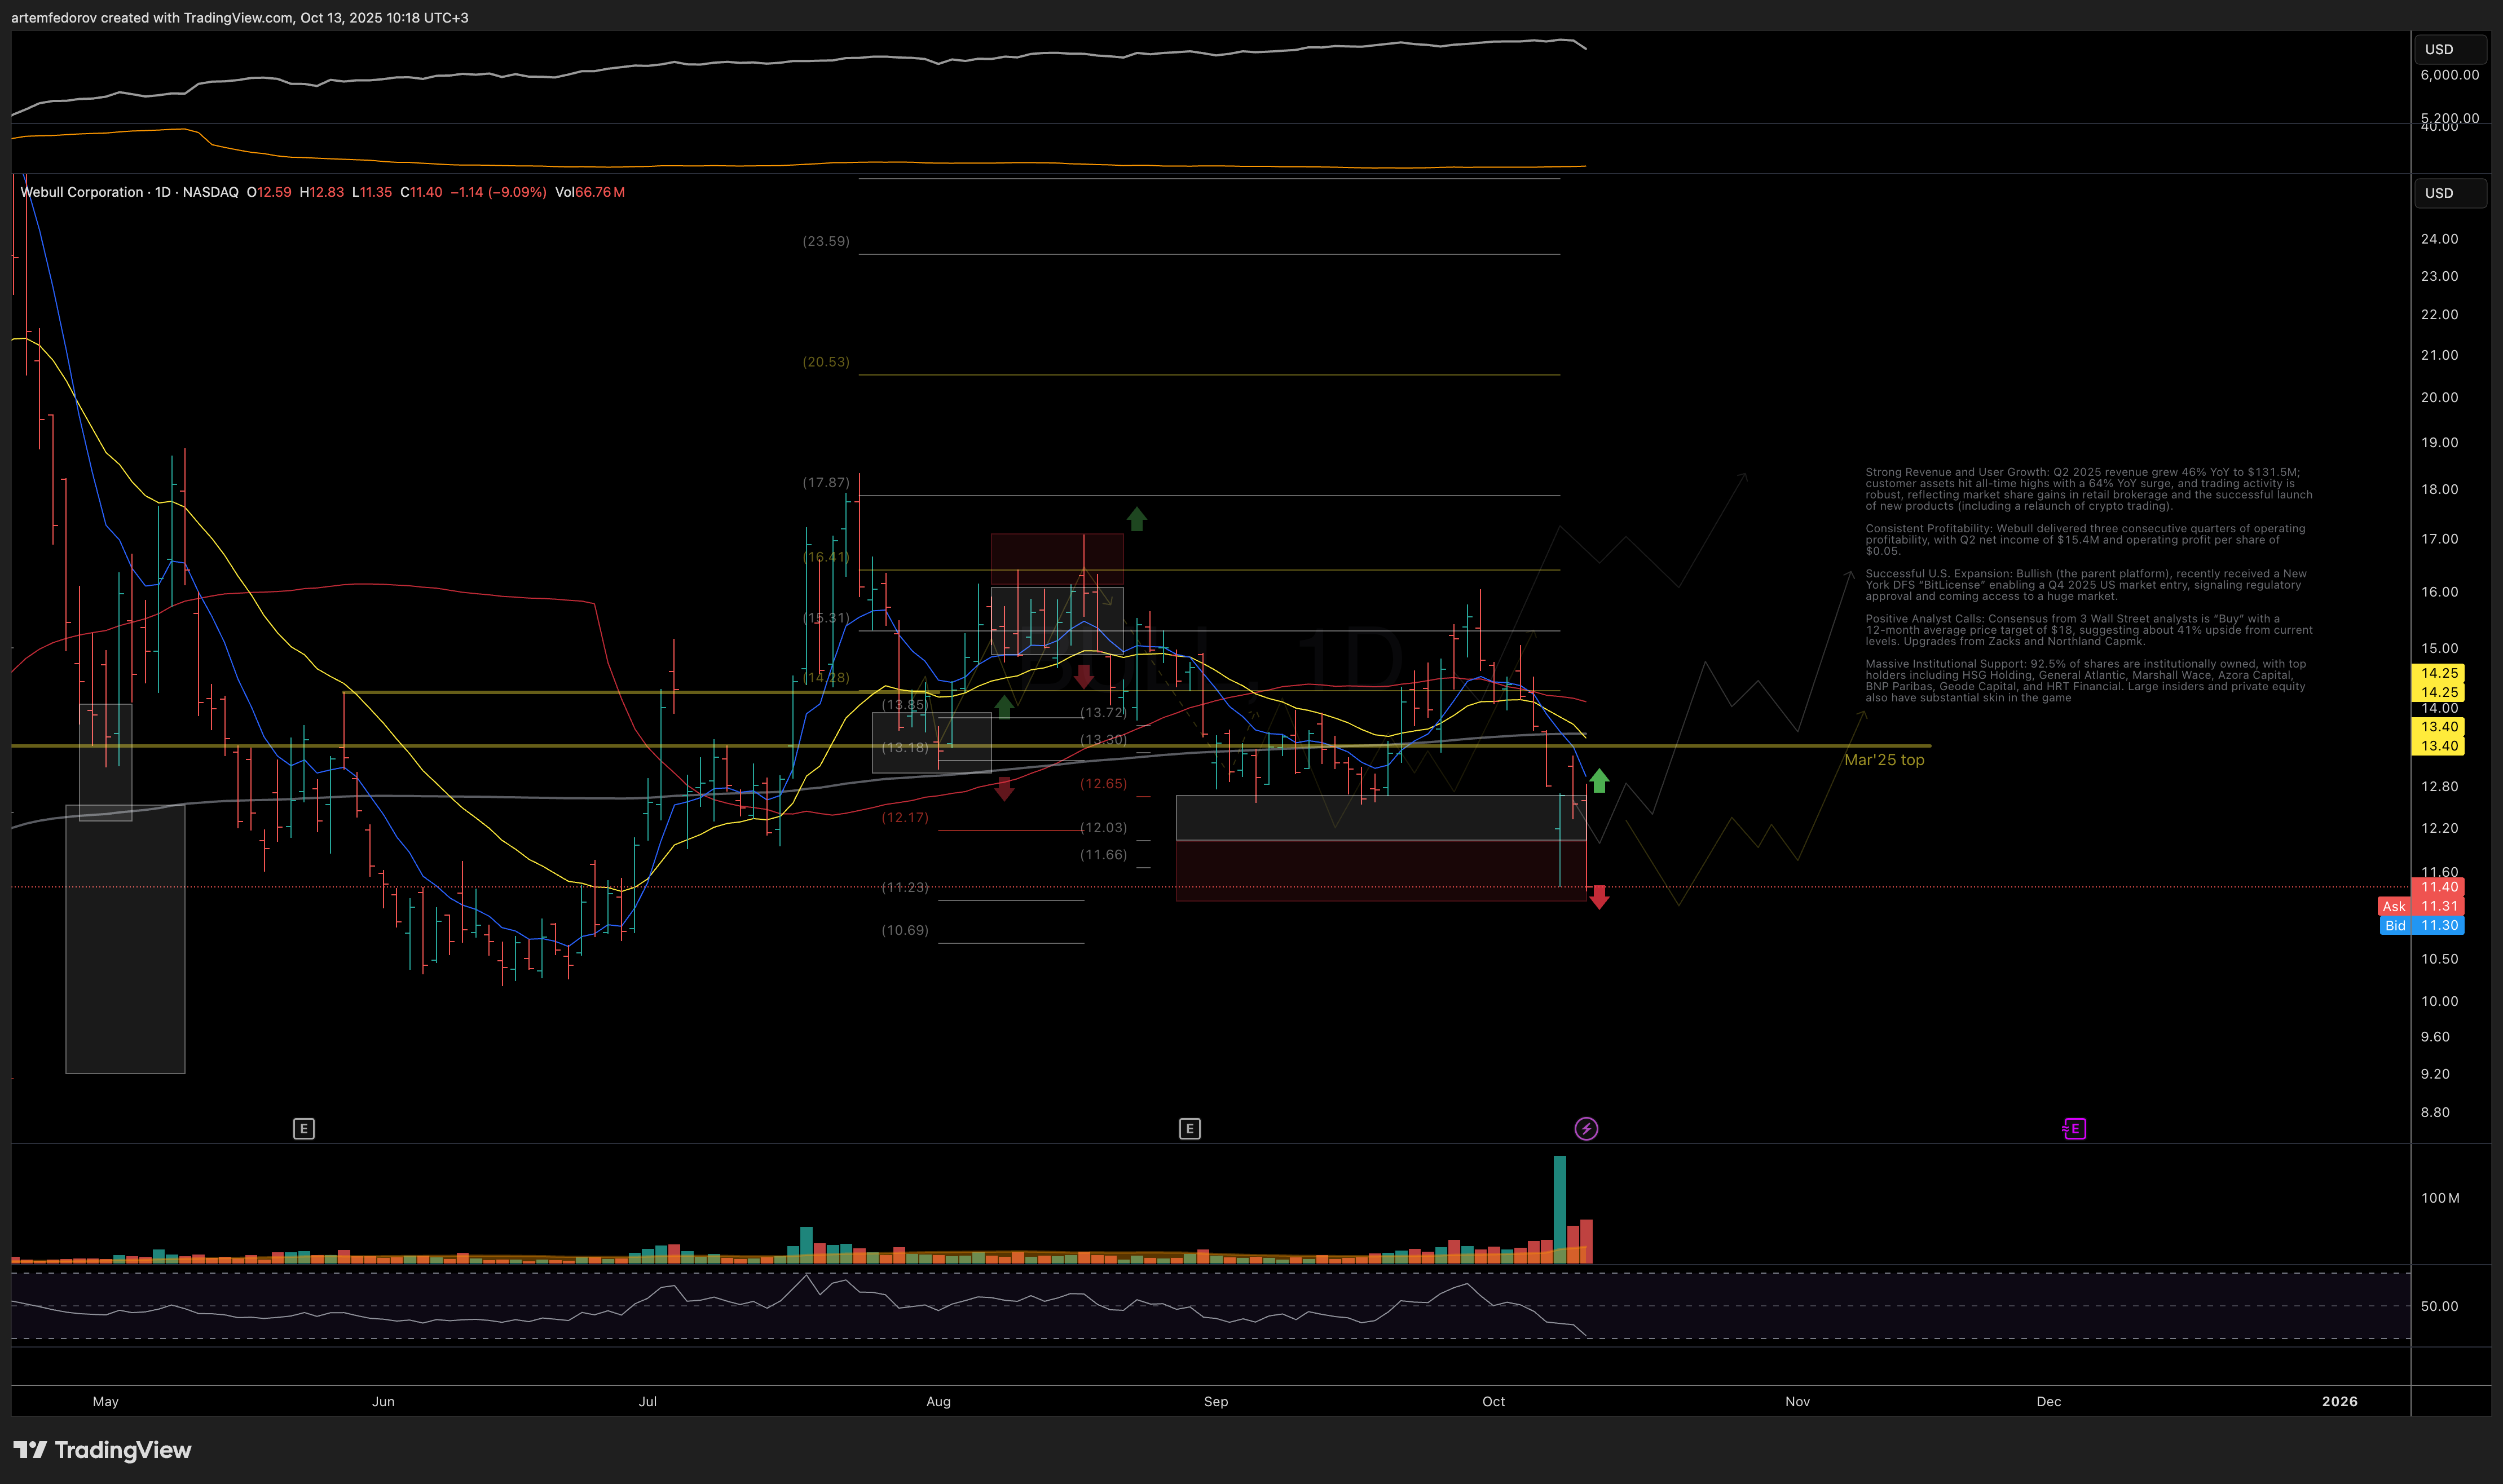Click the purple lightning event marker
2503x1484 pixels.
pos(1586,1129)
